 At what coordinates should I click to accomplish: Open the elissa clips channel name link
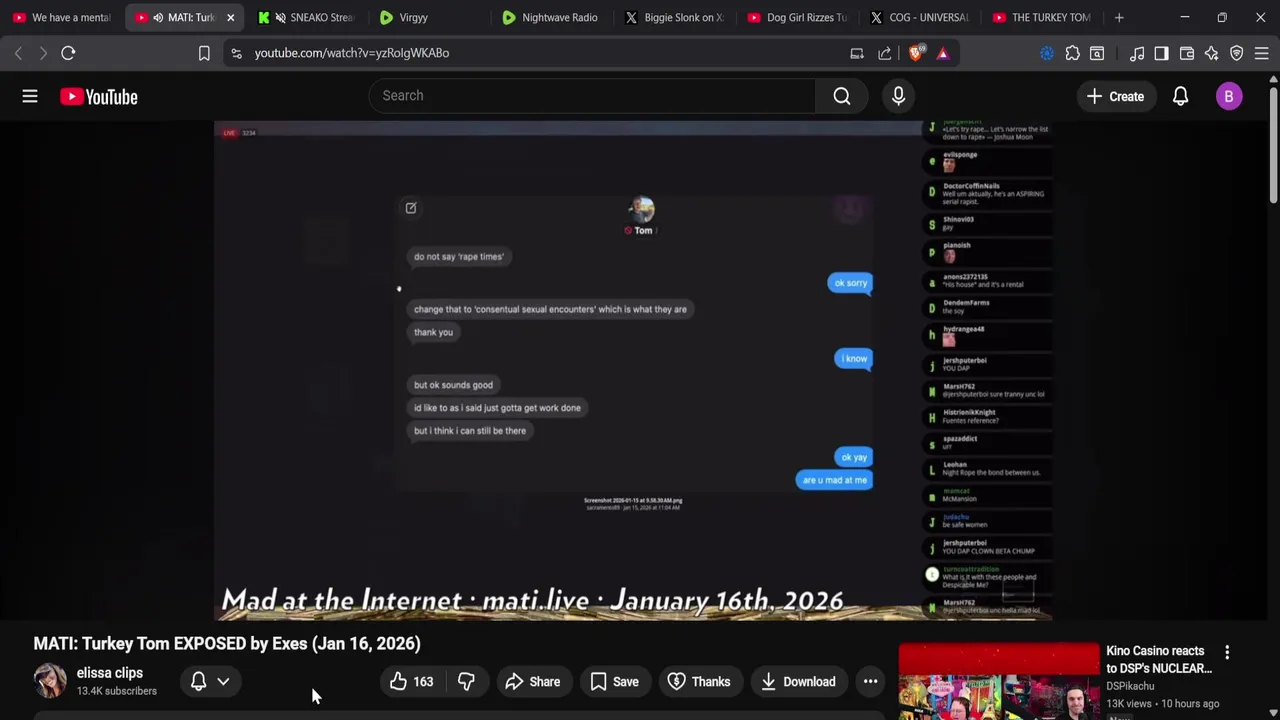coord(110,673)
